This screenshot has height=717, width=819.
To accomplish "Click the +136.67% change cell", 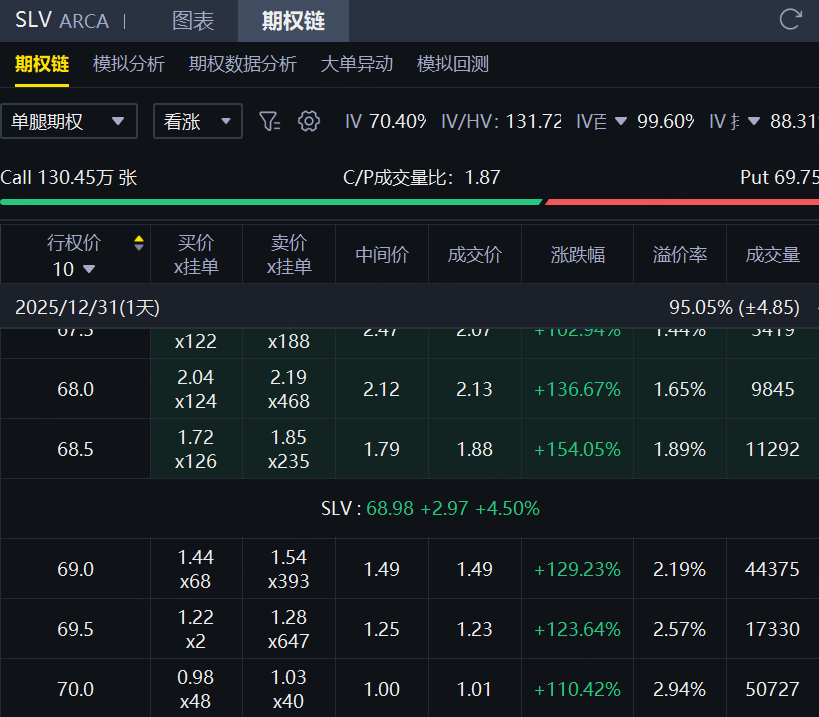I will click(577, 389).
